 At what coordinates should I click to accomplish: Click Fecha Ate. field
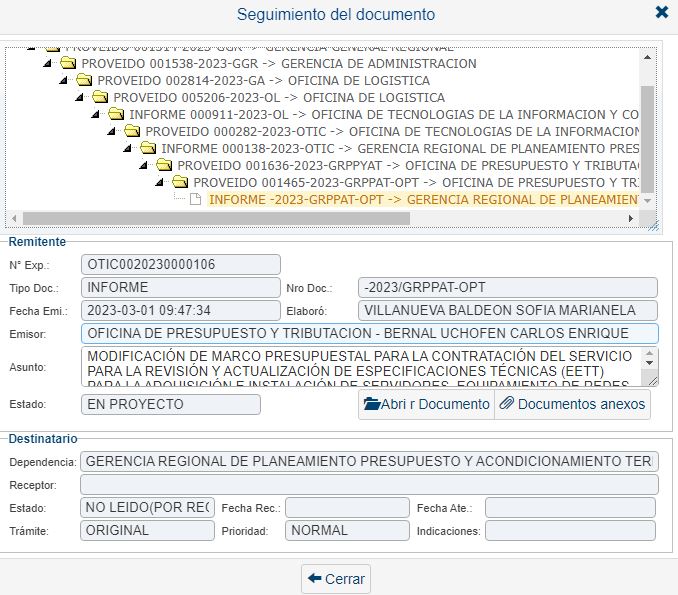tap(570, 507)
